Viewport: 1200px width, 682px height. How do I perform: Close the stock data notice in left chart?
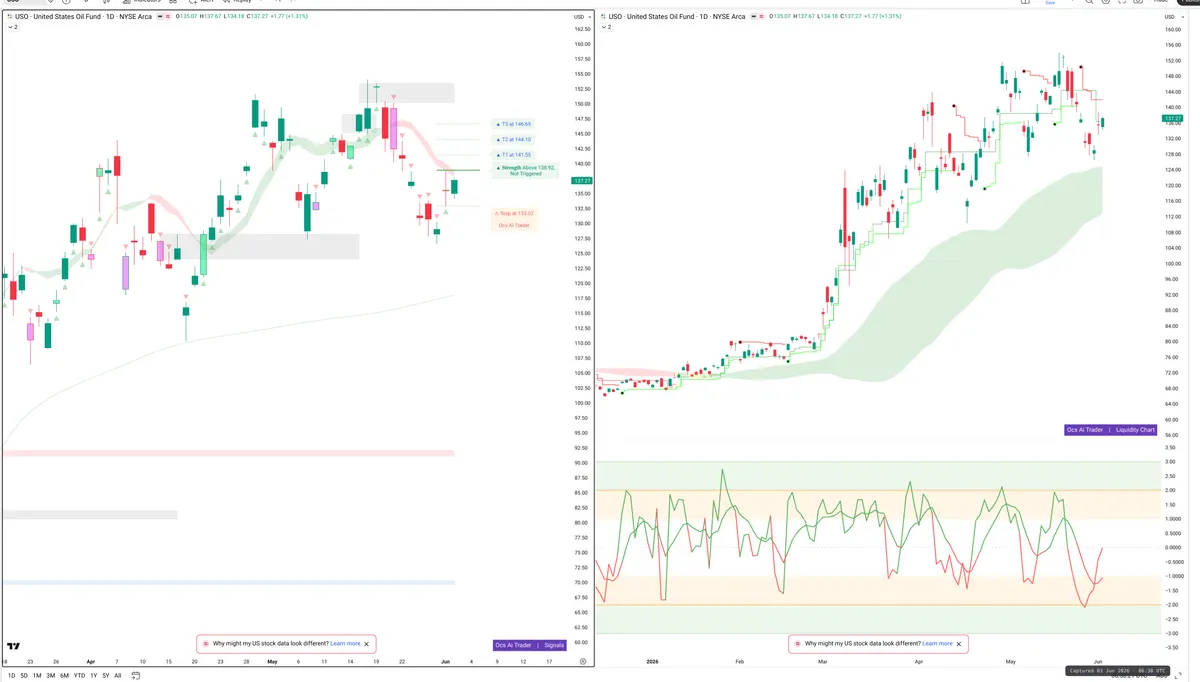(367, 644)
